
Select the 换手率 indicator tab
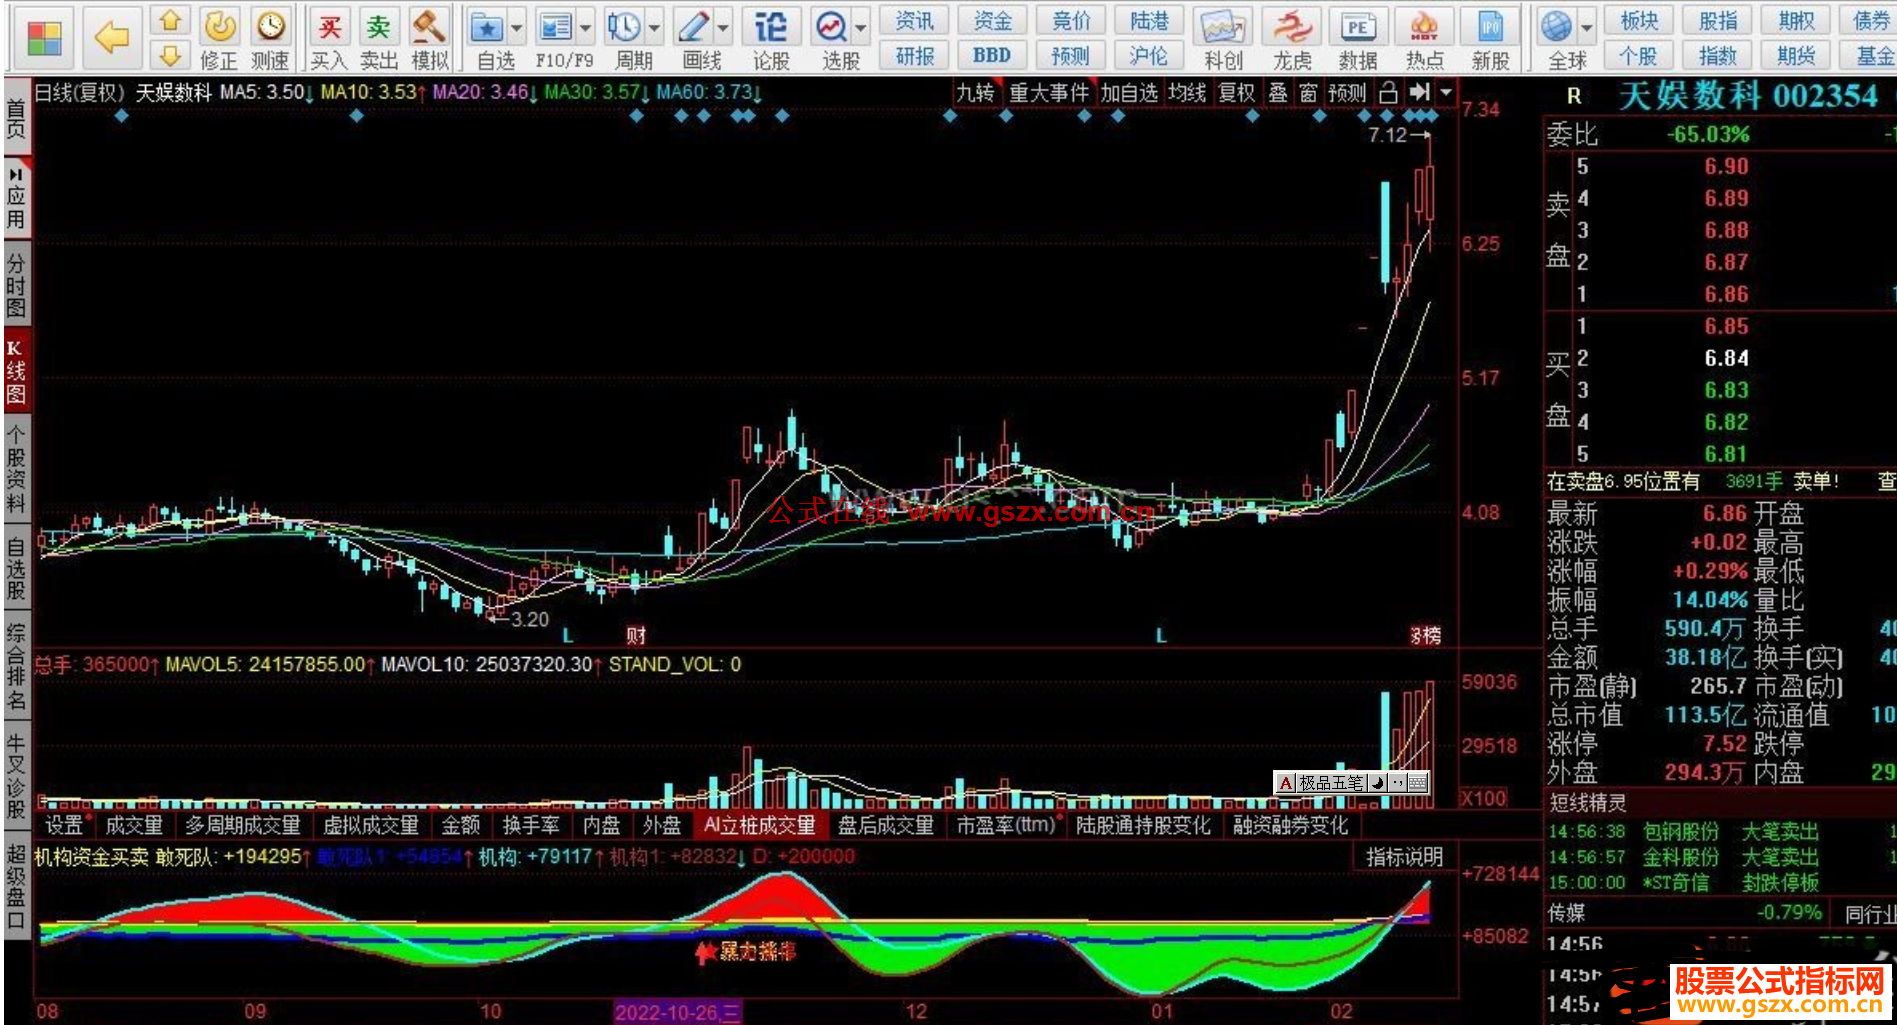click(x=531, y=825)
